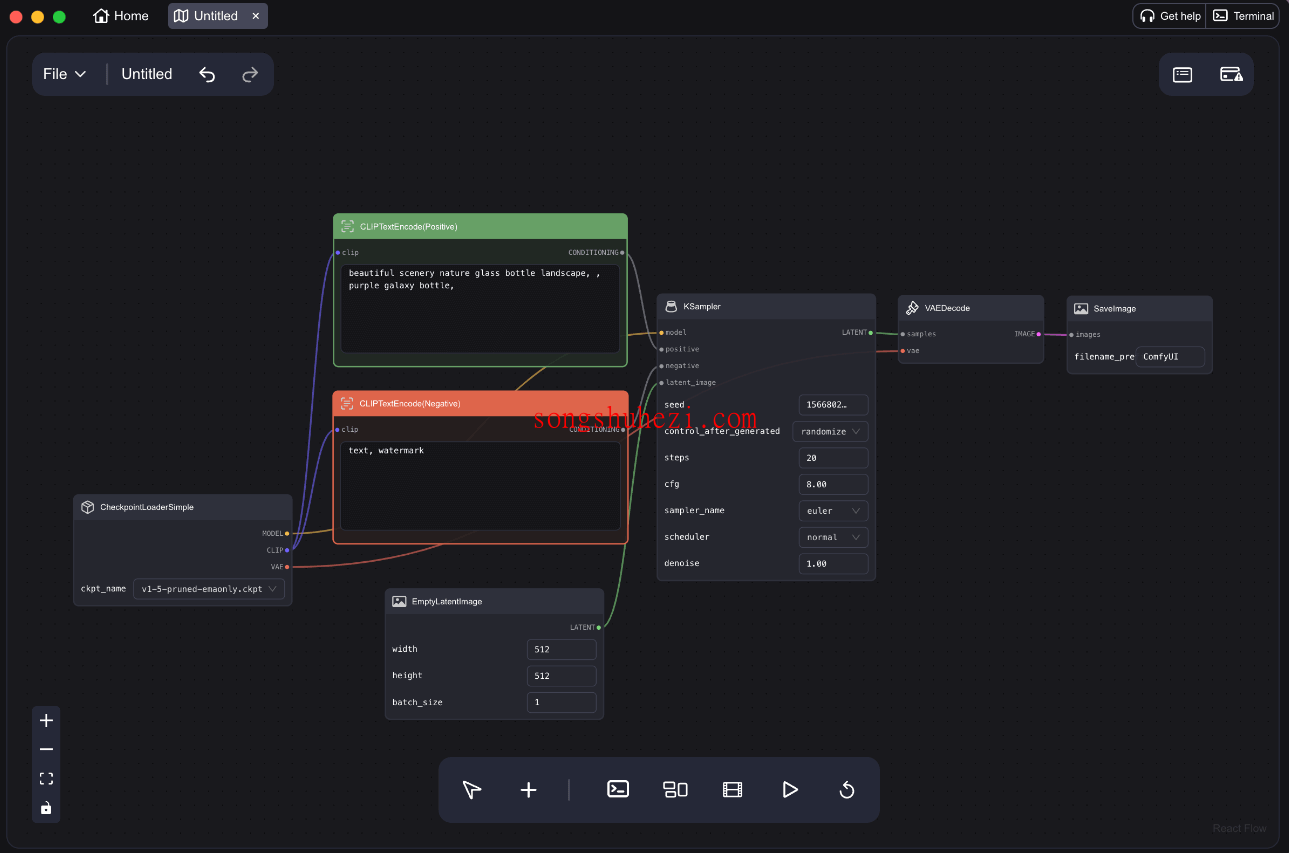
Task: Click the VAE output port on CheckpointLoaderSimple
Action: (x=287, y=567)
